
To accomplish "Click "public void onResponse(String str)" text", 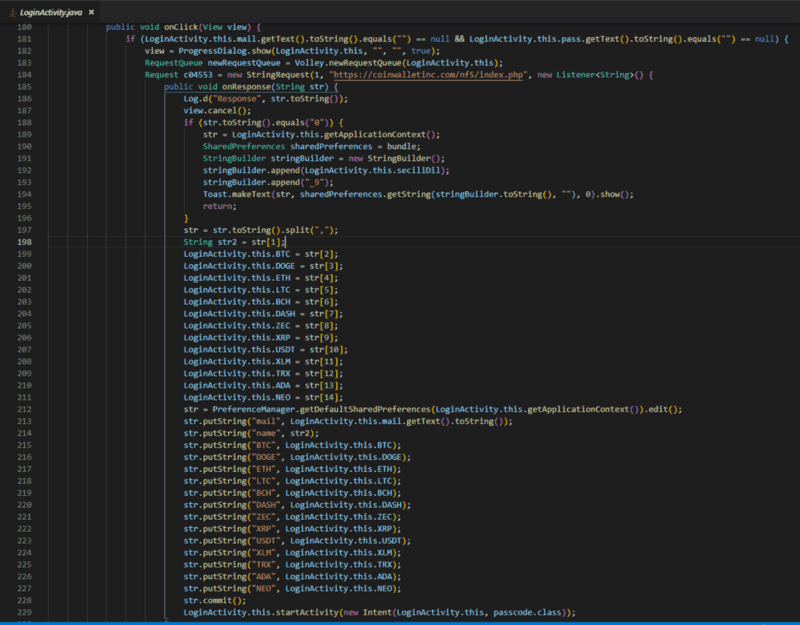I will pos(246,87).
